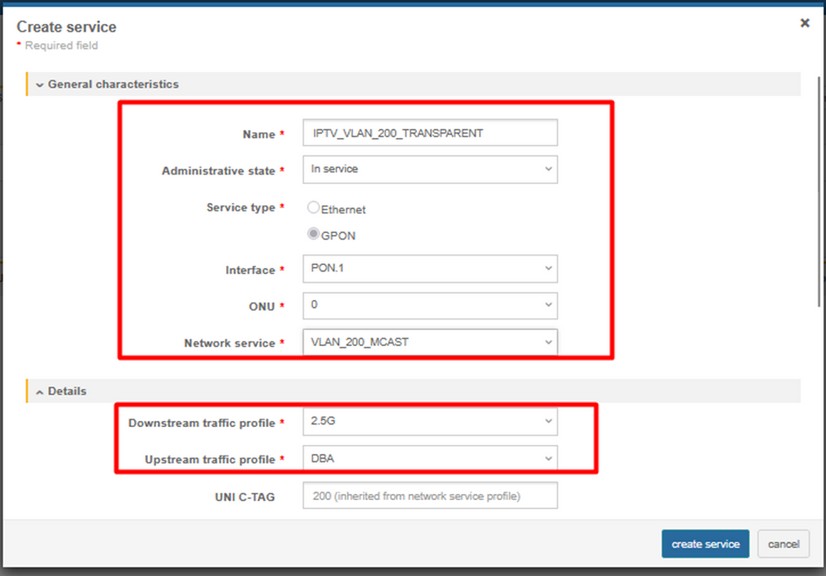Cancel the service creation
The image size is (826, 576).
tap(783, 544)
